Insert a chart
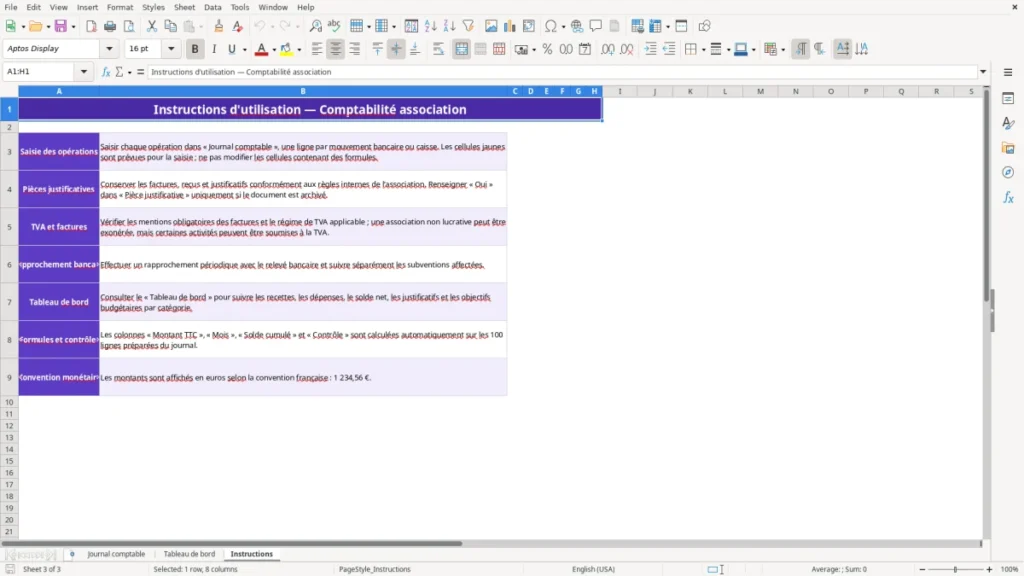 [510, 26]
